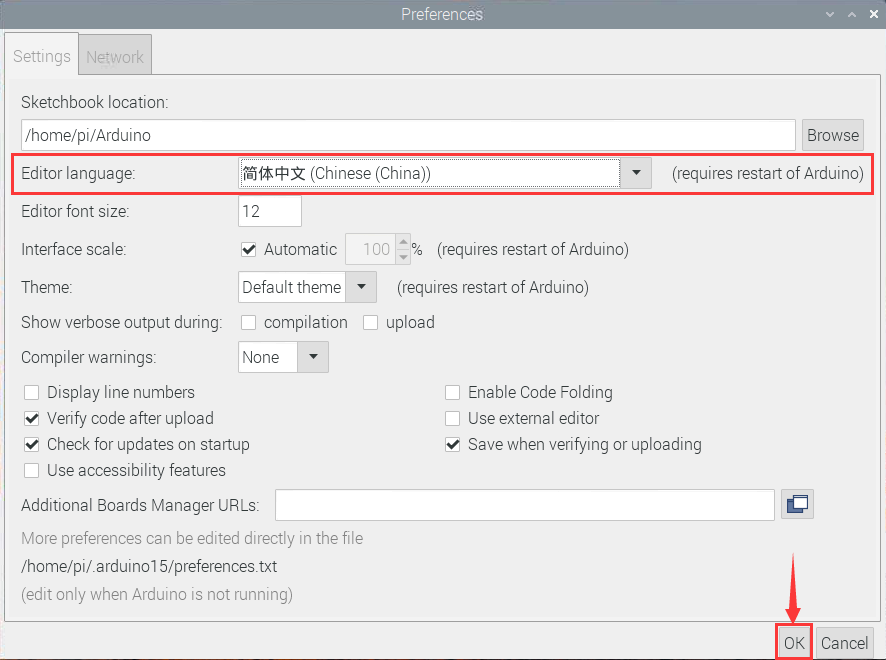Open the preferences.txt file path link

point(149,566)
